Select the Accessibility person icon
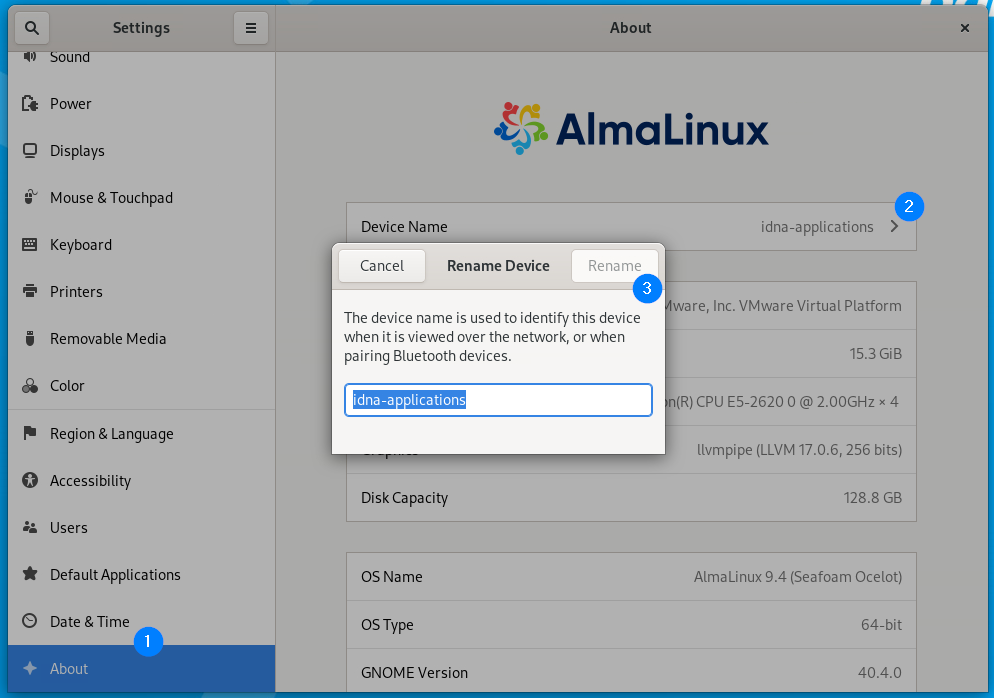The image size is (994, 698). coord(30,480)
